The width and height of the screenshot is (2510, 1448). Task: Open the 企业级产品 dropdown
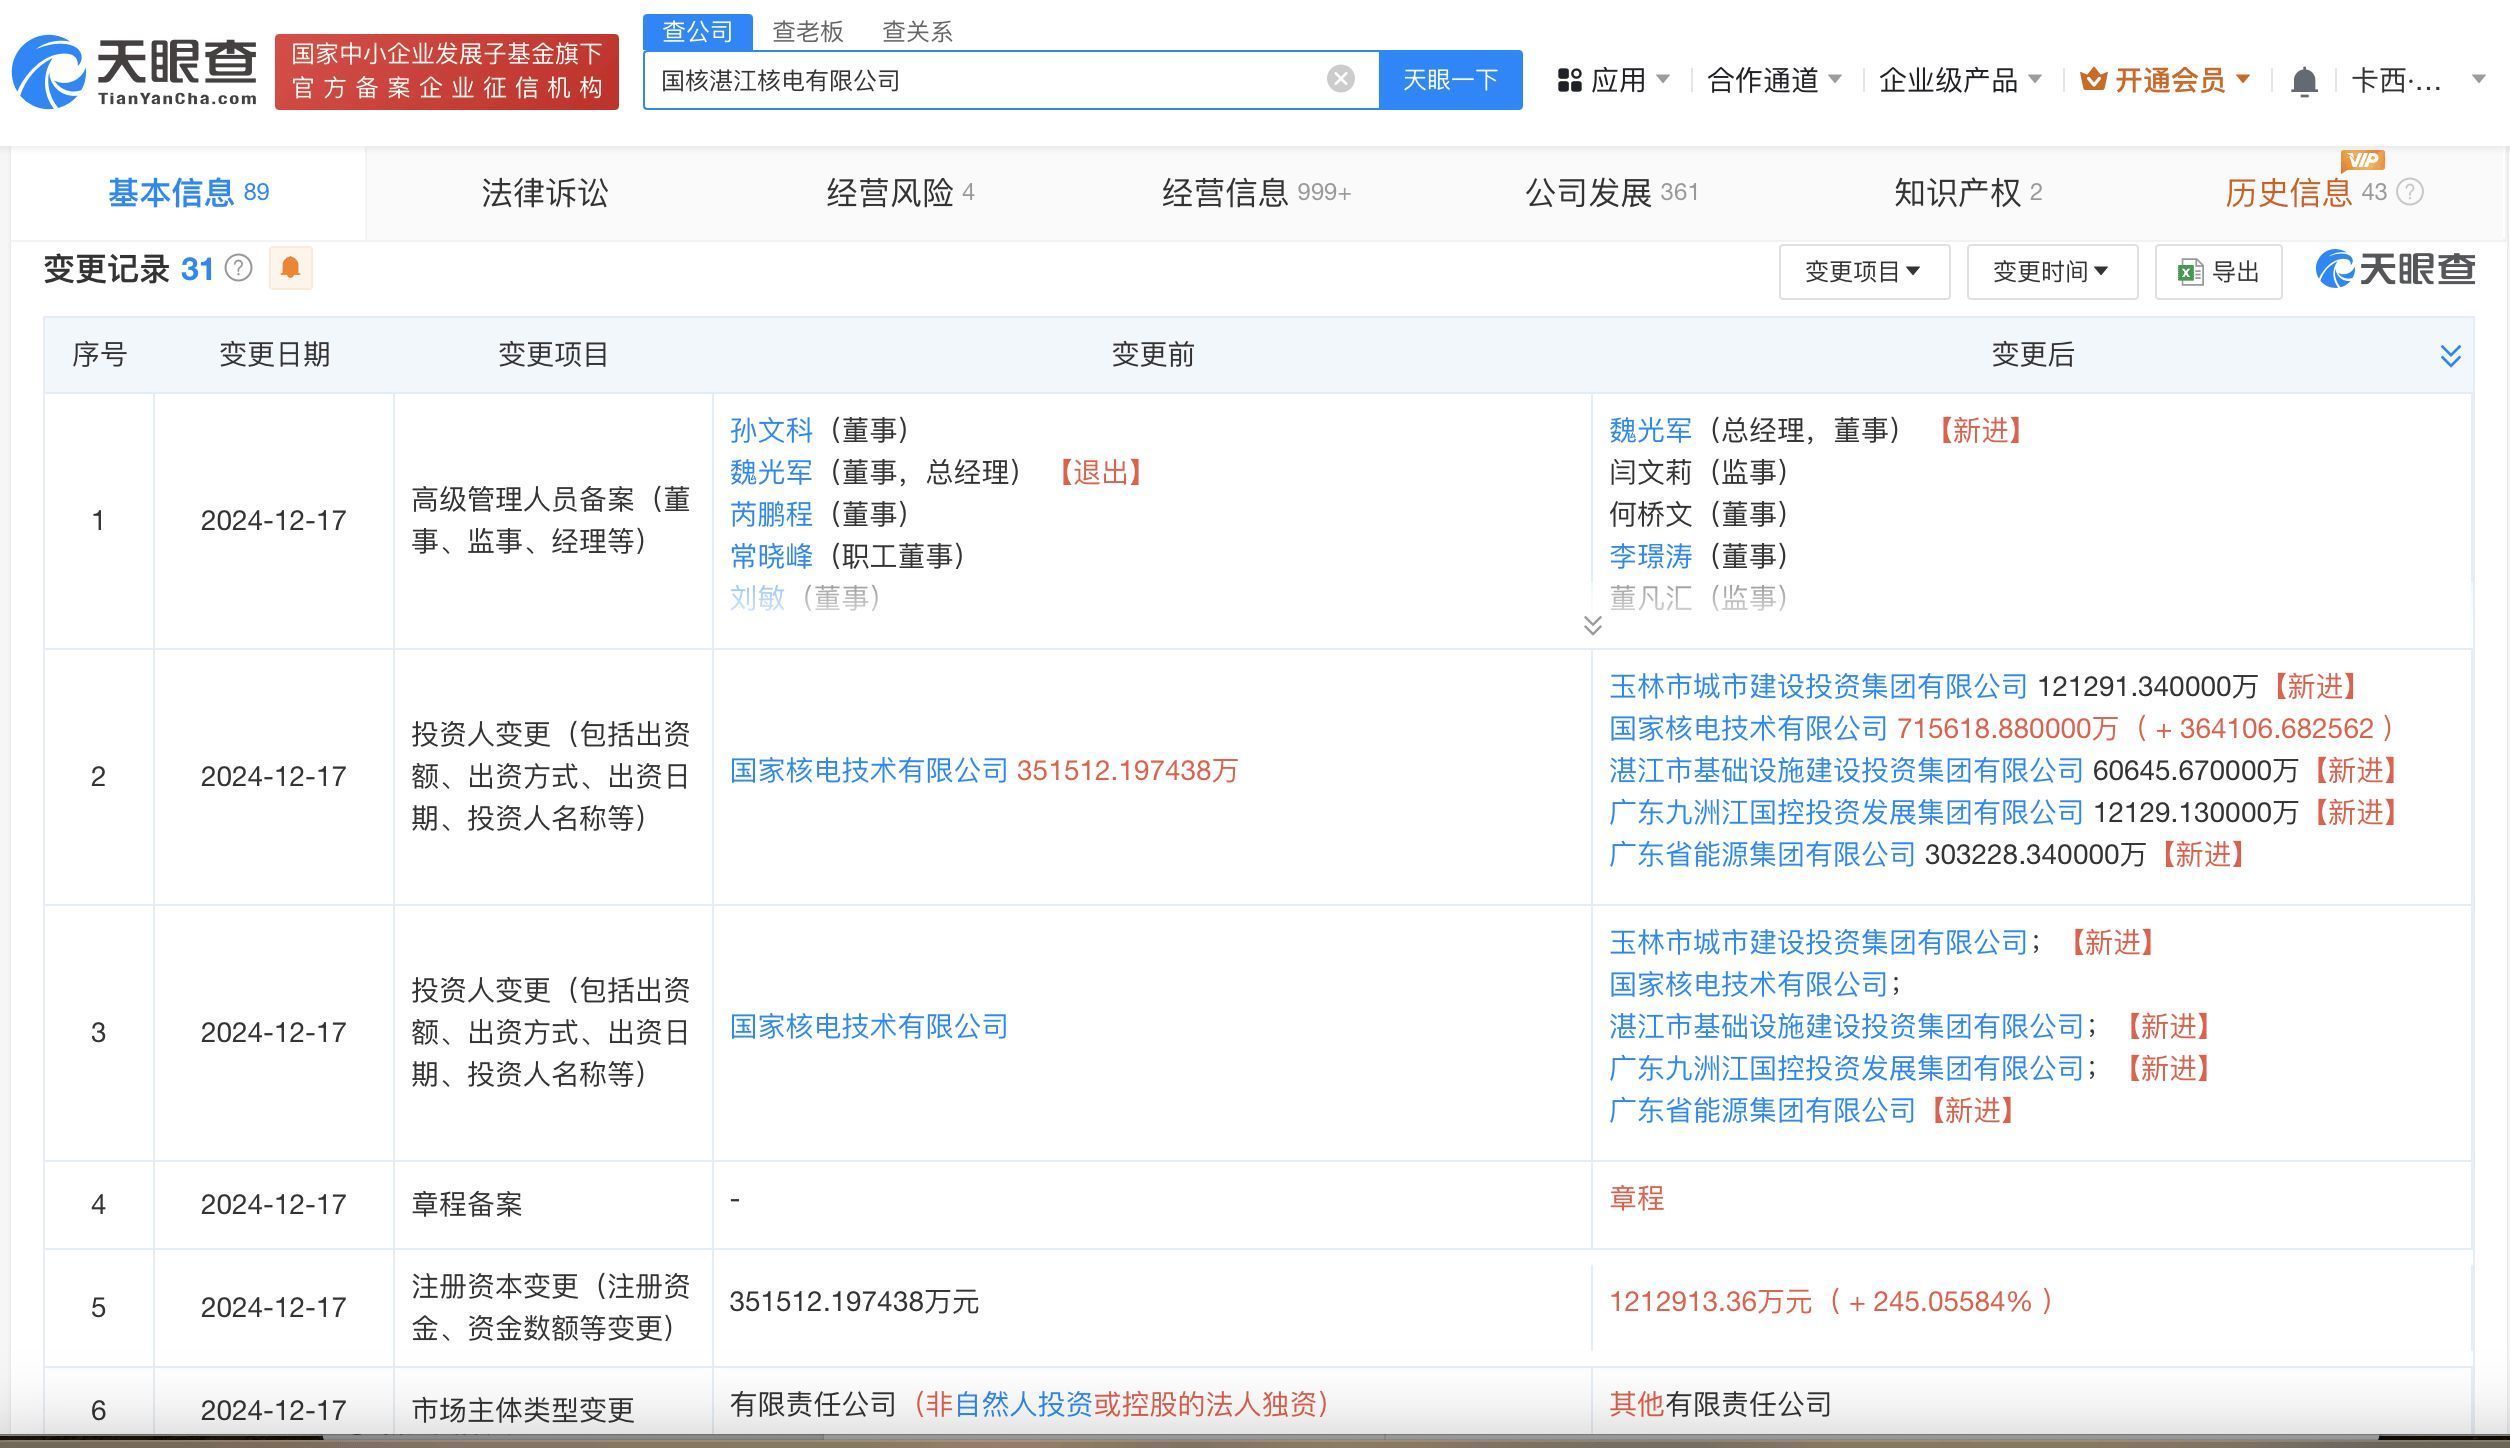[1959, 80]
